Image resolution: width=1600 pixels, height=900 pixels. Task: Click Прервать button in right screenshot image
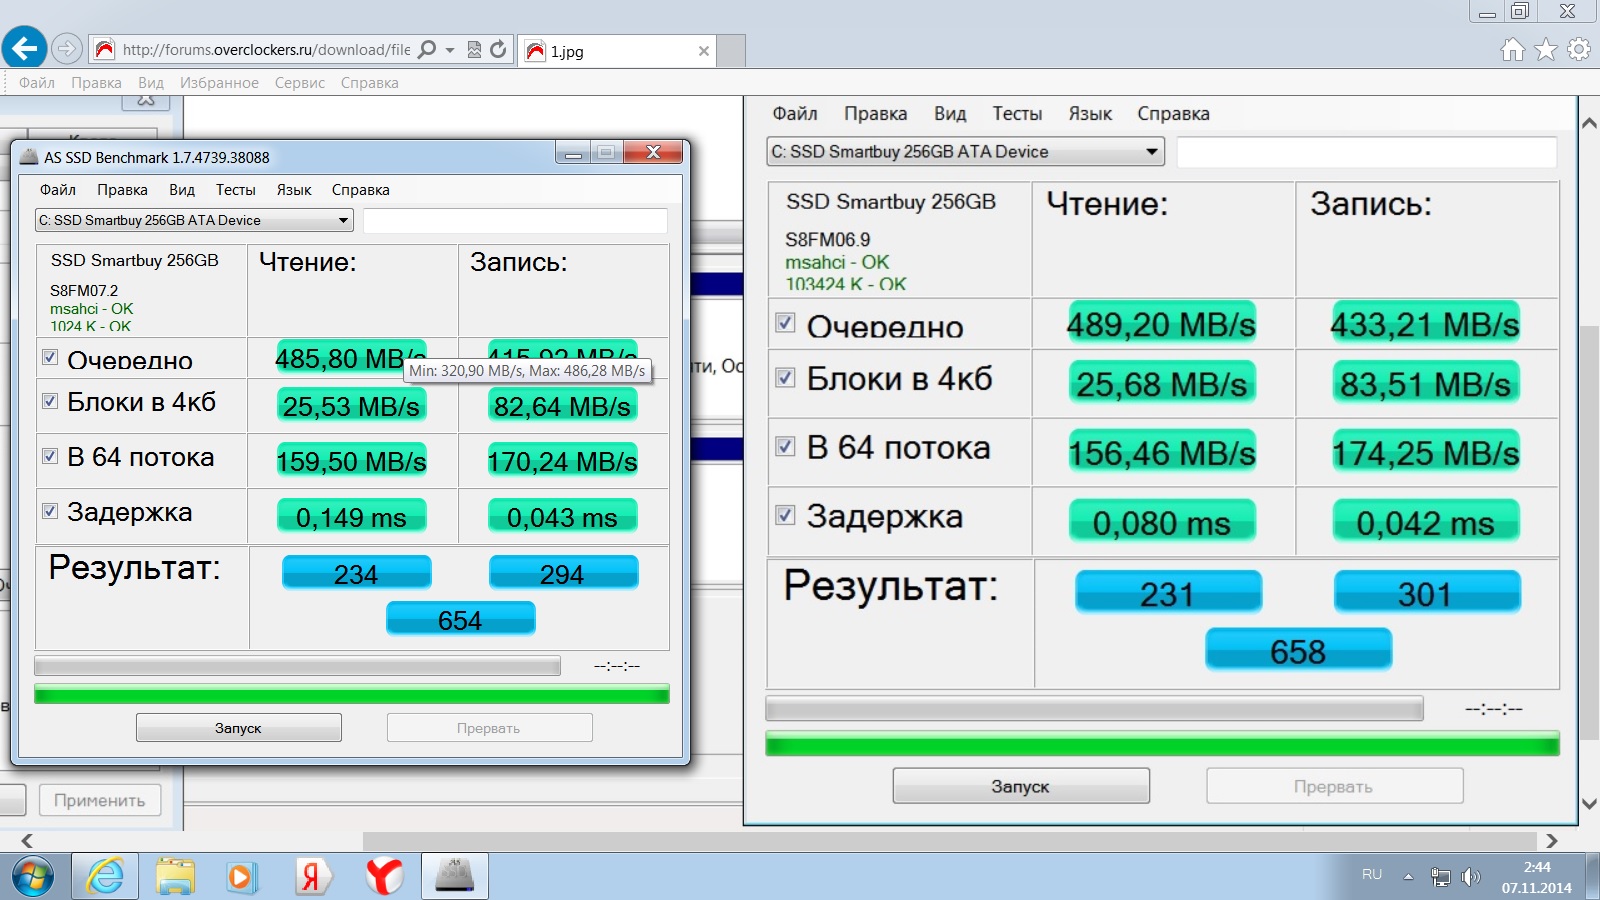click(x=1334, y=786)
